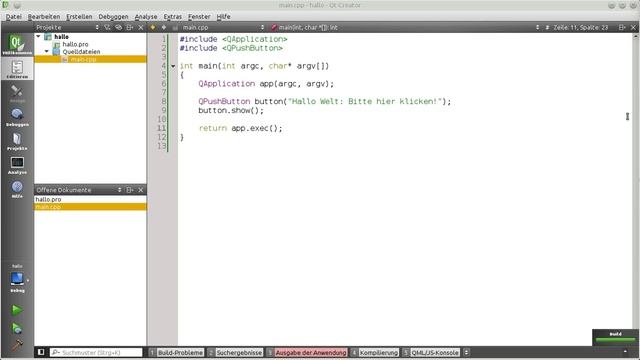Start debugging with the play-and-bug button
Image resolution: width=640 pixels, height=360 pixels.
point(17,328)
